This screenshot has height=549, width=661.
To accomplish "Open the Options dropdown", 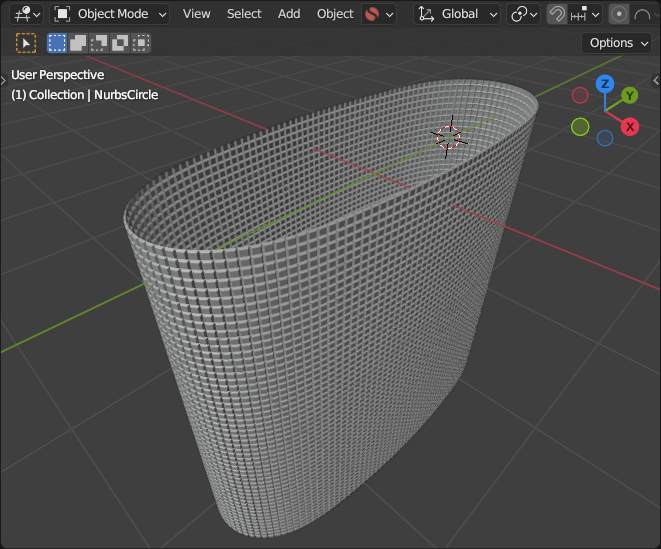I will coord(618,43).
